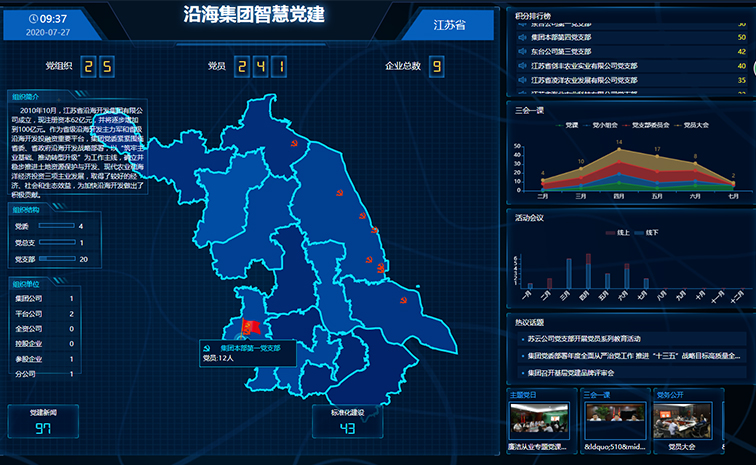Viewport: 756px width, 465px height.
Task: Toggle 党课 series in chart legend
Action: pos(566,125)
